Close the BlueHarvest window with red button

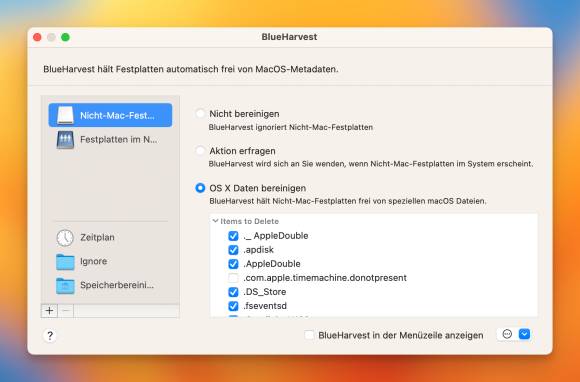(x=37, y=37)
